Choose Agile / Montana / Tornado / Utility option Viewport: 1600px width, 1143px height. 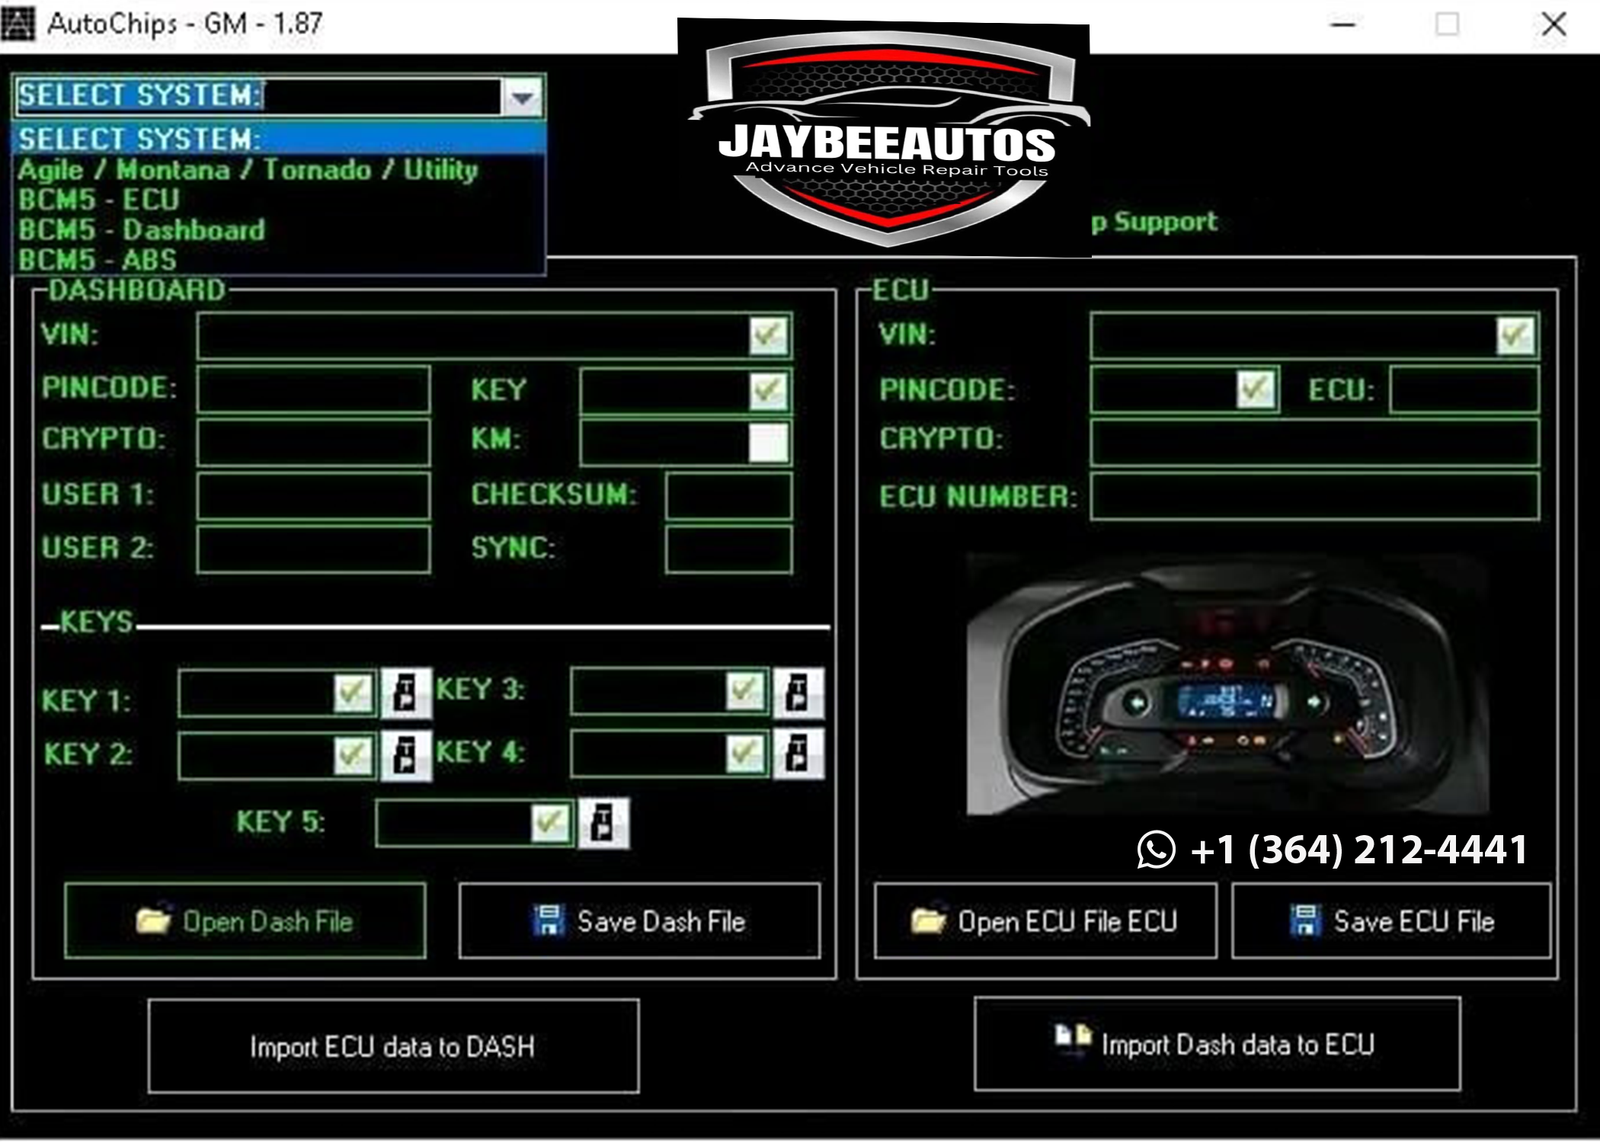[248, 170]
